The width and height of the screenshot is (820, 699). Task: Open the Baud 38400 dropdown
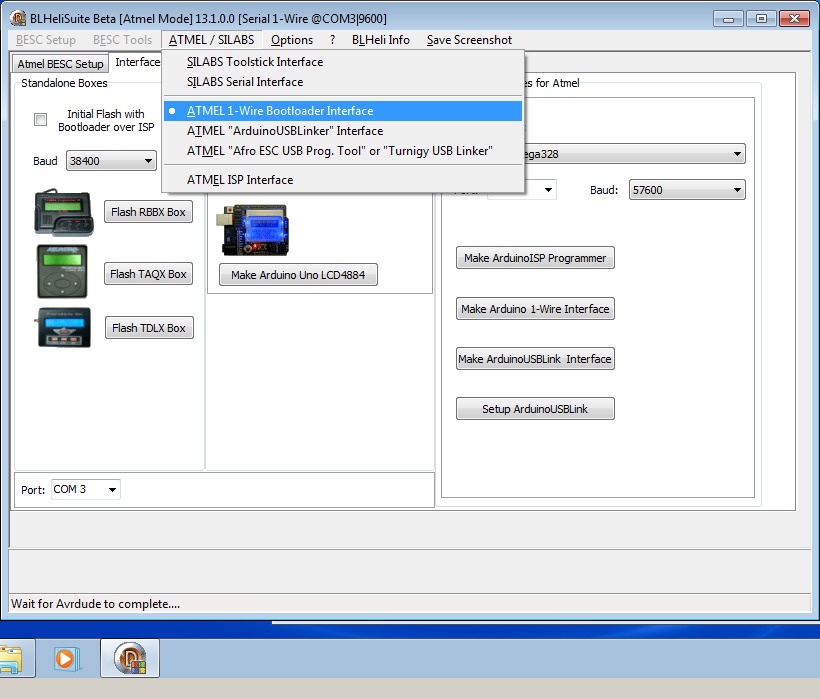pyautogui.click(x=111, y=161)
